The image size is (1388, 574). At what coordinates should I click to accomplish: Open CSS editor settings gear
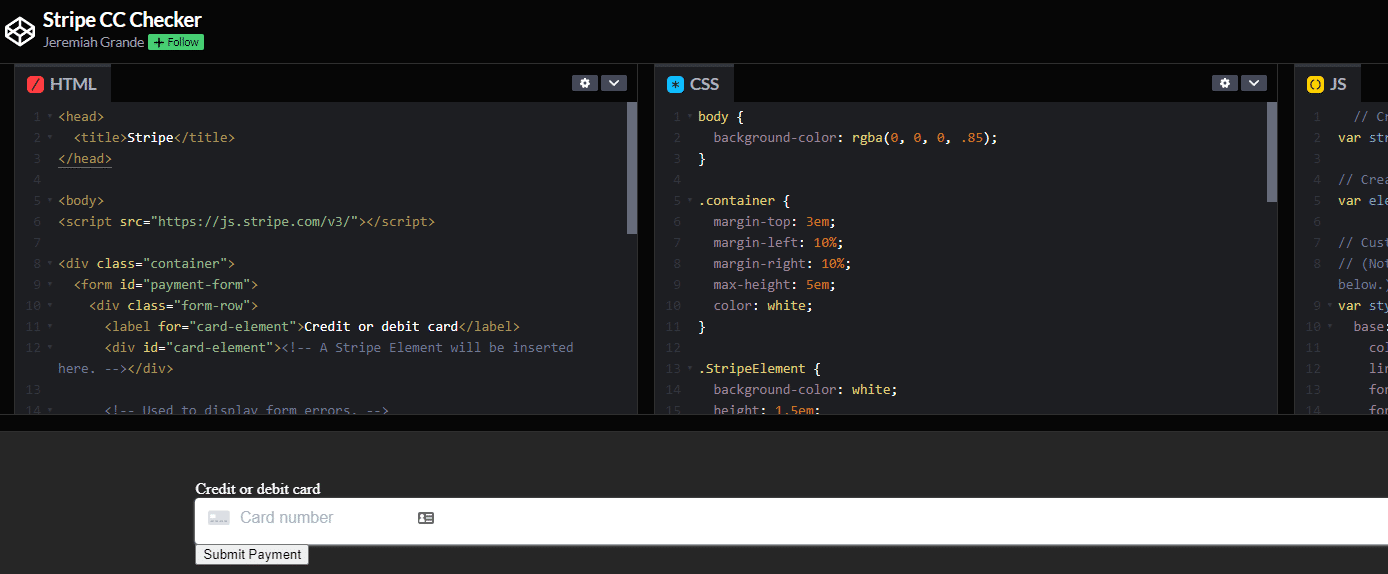pos(1225,83)
